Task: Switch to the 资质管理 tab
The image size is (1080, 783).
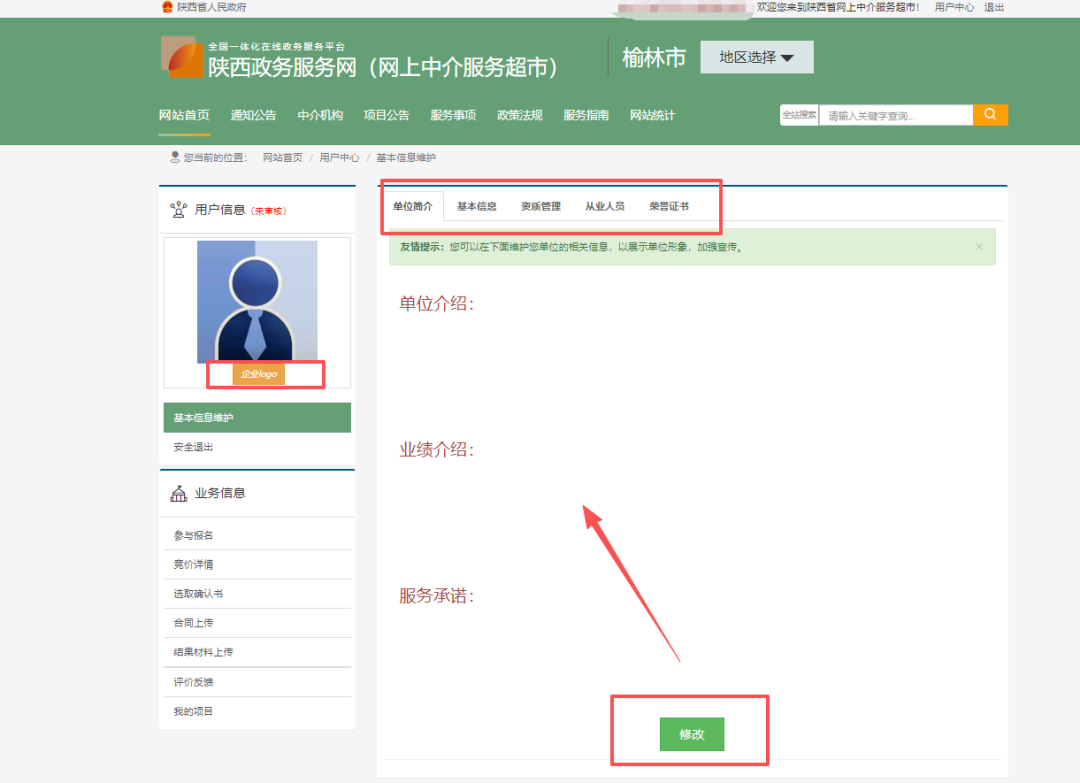Action: [541, 206]
